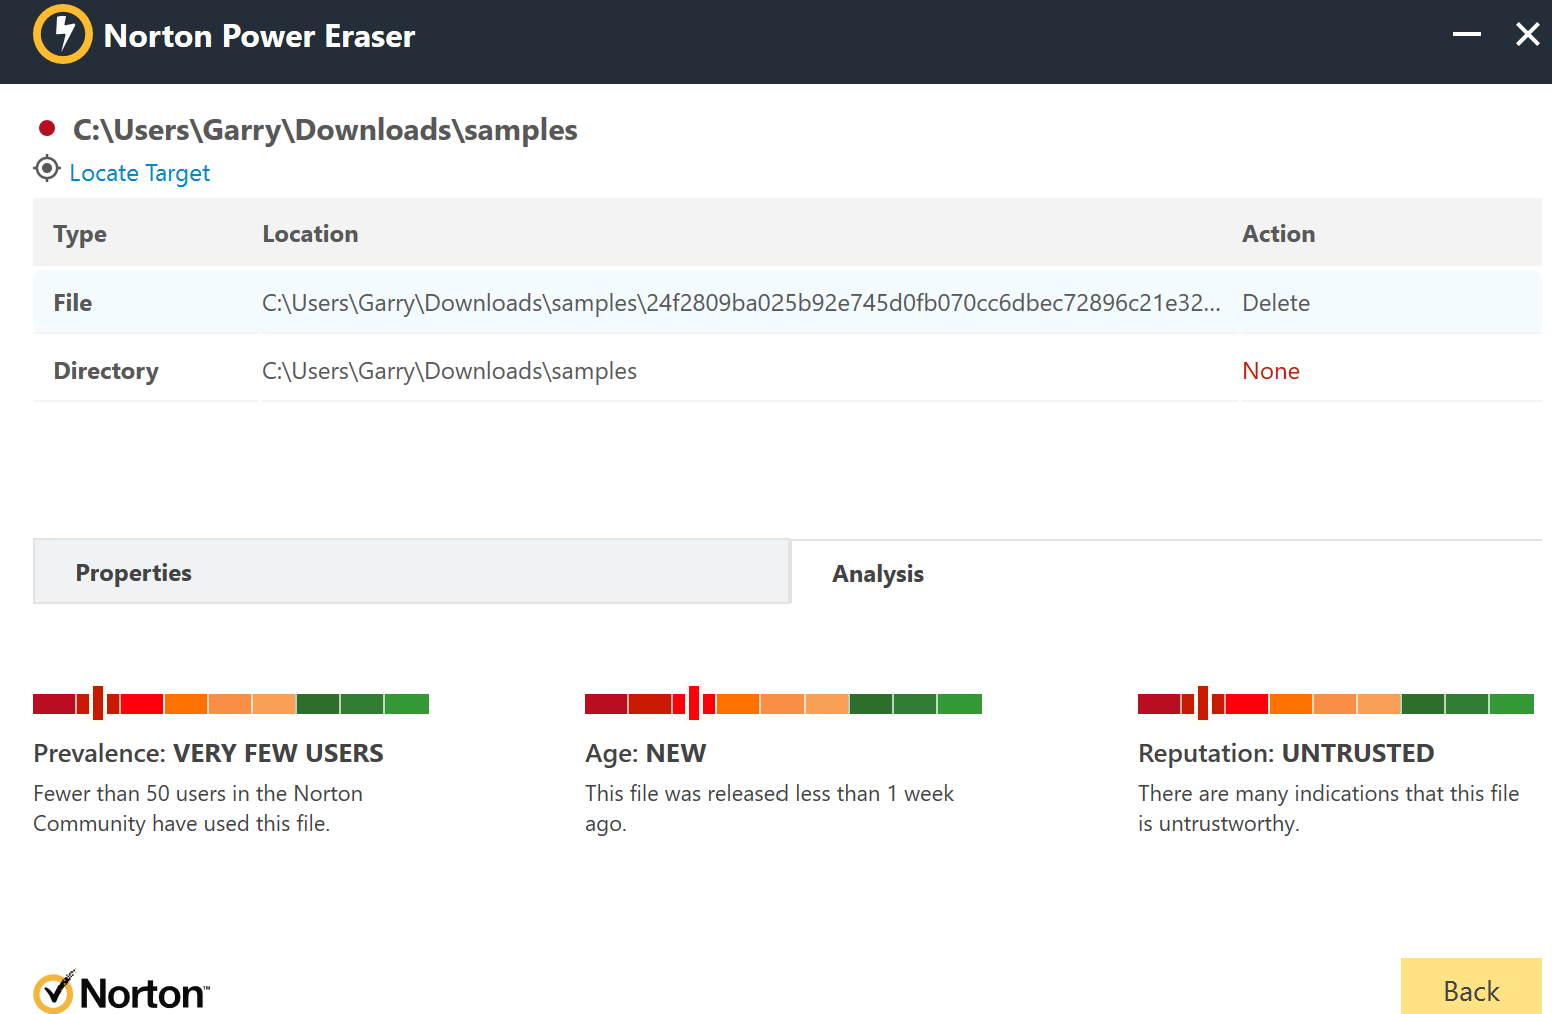Click the Norton checkmark logo at bottom
This screenshot has height=1014, width=1552.
[x=53, y=992]
